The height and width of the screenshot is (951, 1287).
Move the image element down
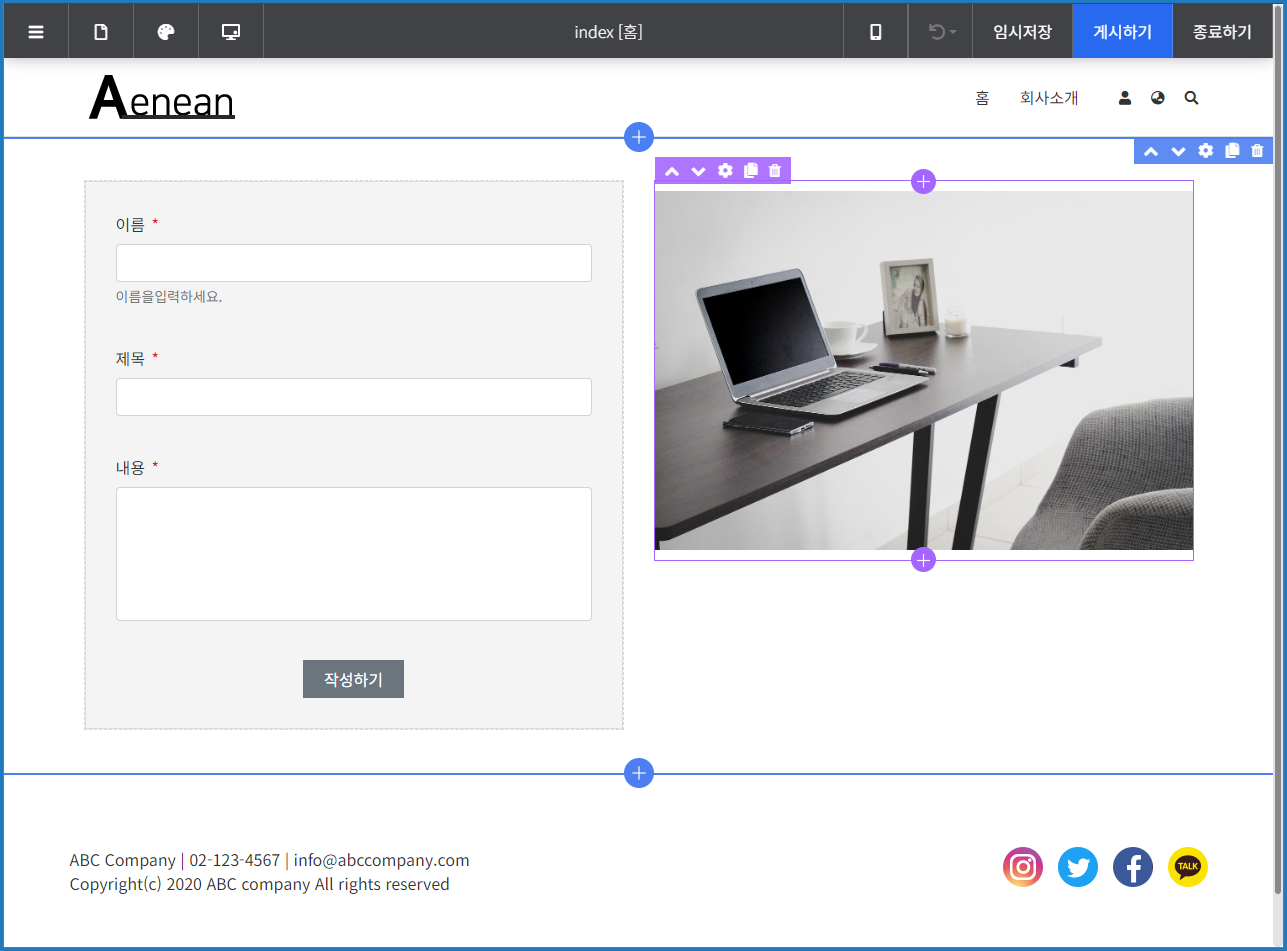click(x=698, y=170)
